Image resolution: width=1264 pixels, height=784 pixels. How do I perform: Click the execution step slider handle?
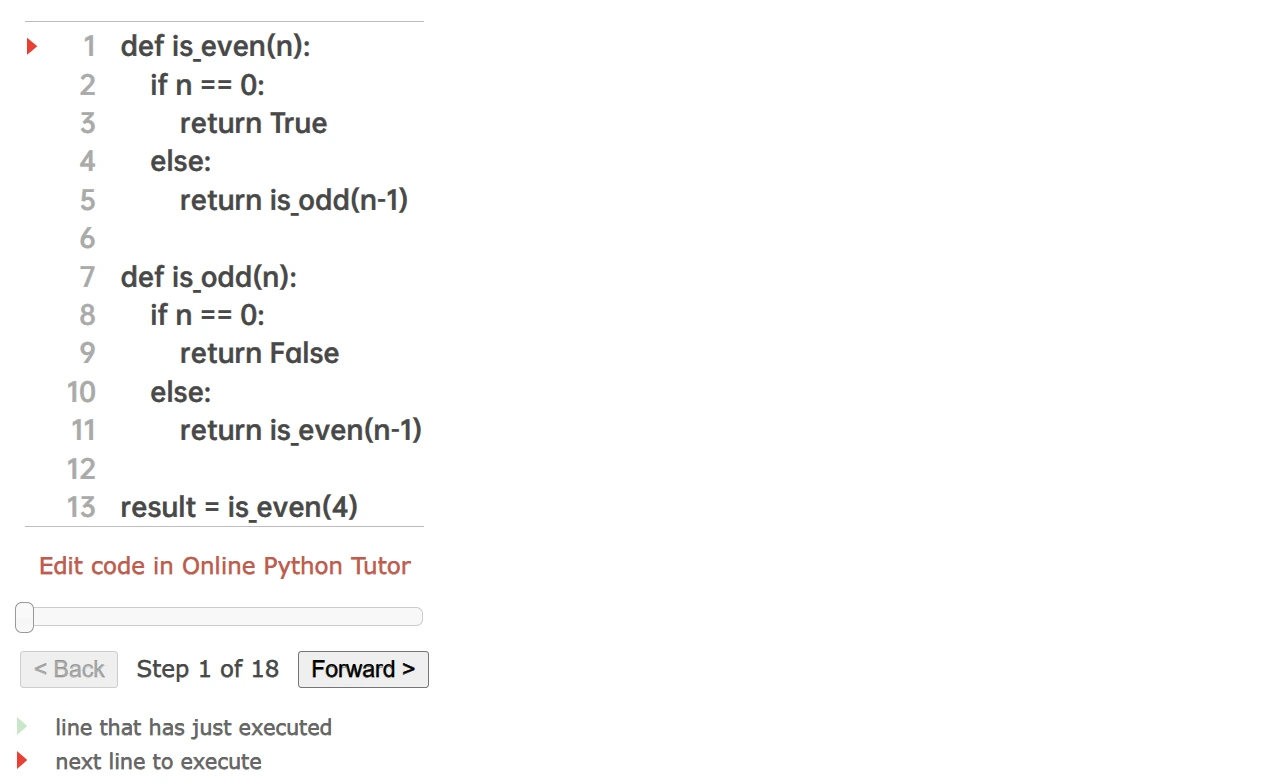25,617
